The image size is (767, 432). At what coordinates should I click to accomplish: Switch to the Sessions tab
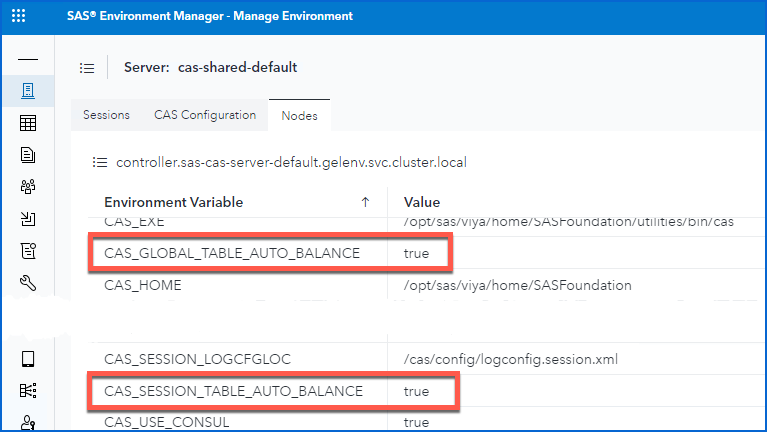pos(106,115)
